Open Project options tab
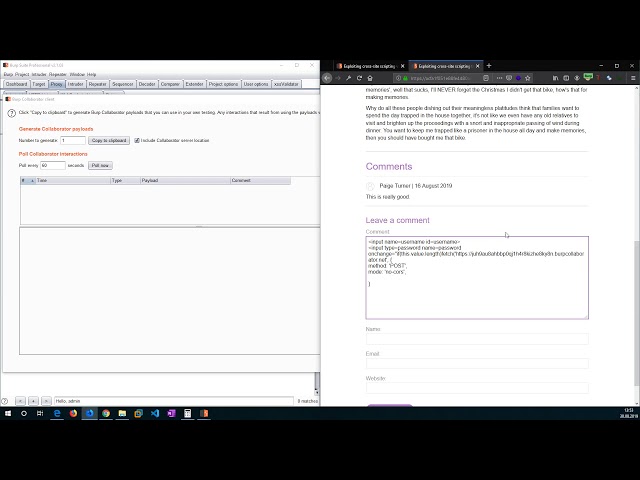The height and width of the screenshot is (480, 640). pos(223,84)
